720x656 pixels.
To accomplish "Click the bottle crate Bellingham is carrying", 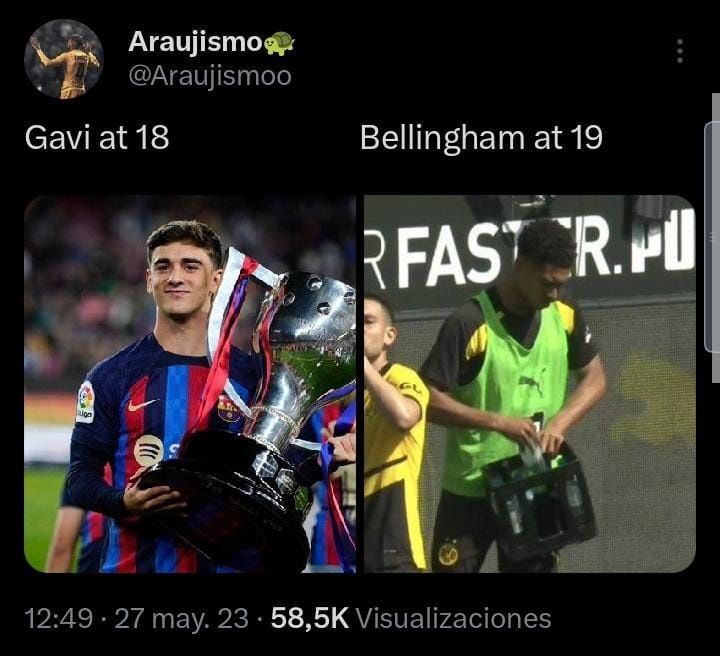I will click(x=541, y=498).
